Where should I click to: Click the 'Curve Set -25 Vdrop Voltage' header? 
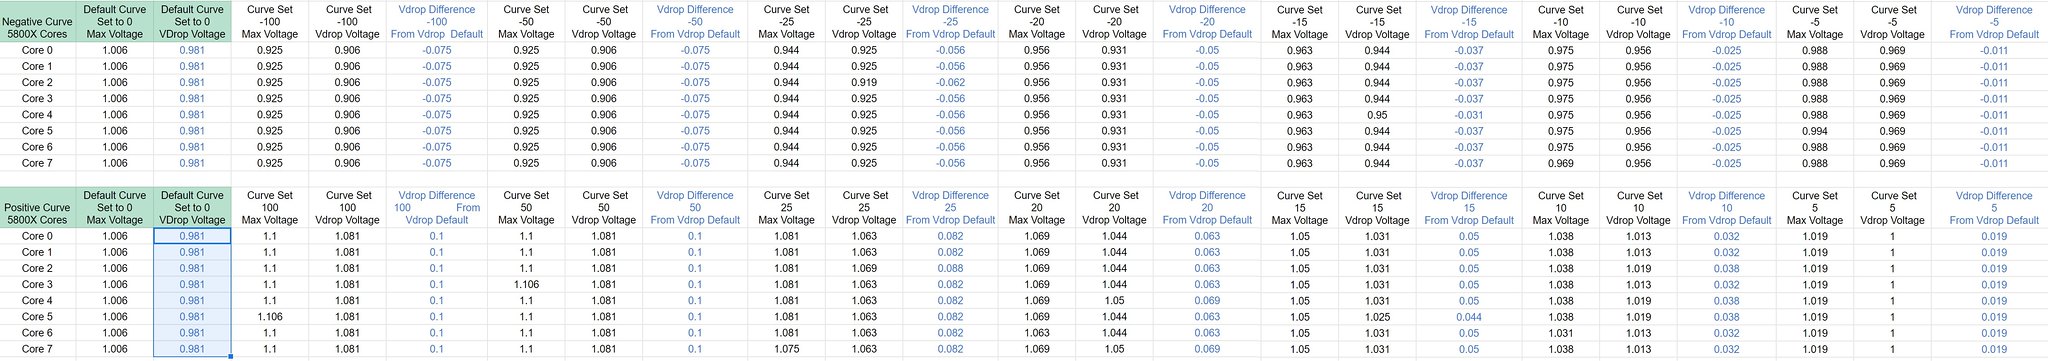[863, 21]
